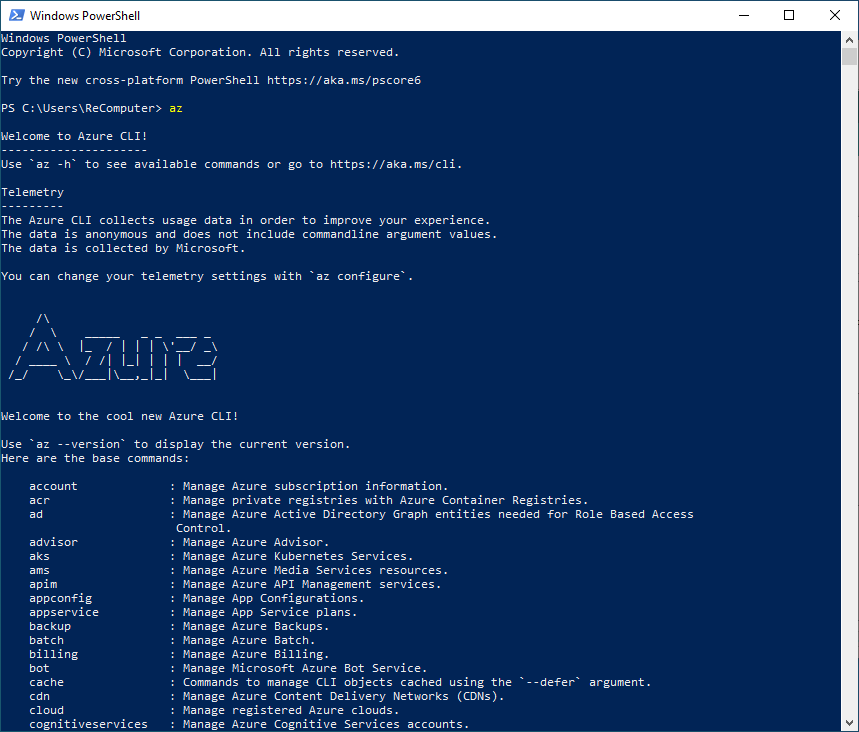
Task: Click the 'advisor' command name
Action: coord(53,542)
